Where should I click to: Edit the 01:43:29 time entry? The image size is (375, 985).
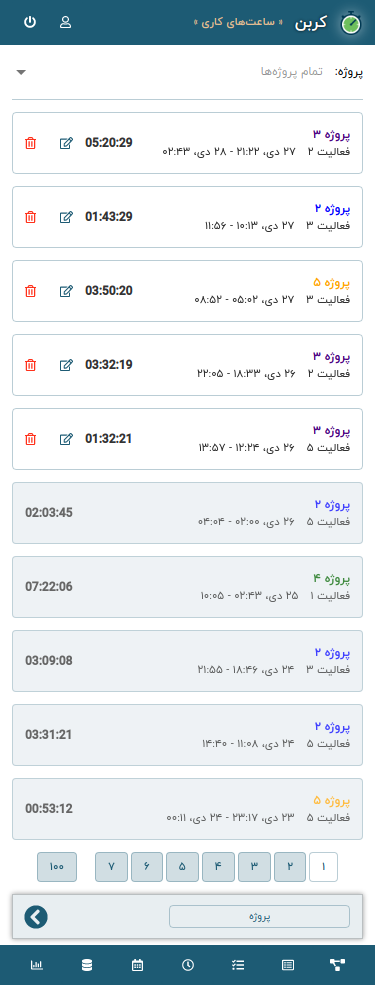66,217
